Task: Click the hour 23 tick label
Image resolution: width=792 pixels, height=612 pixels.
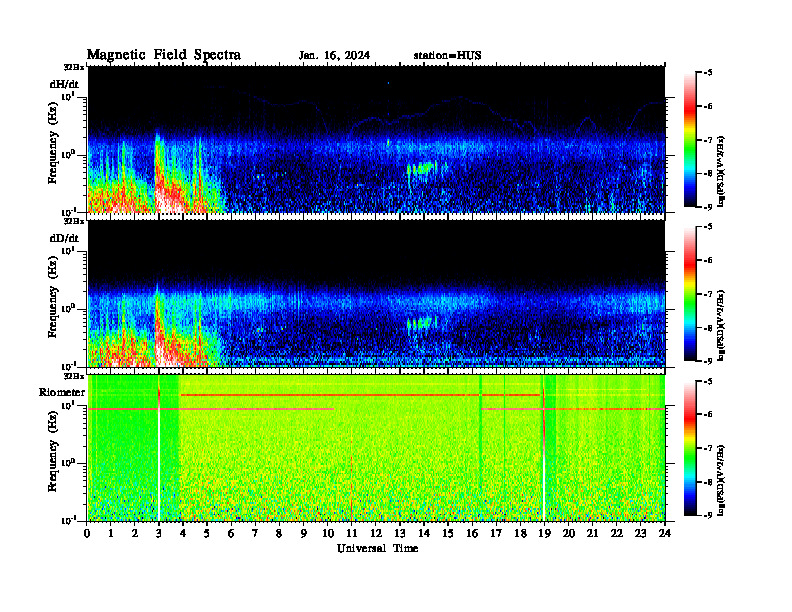Action: tap(640, 533)
